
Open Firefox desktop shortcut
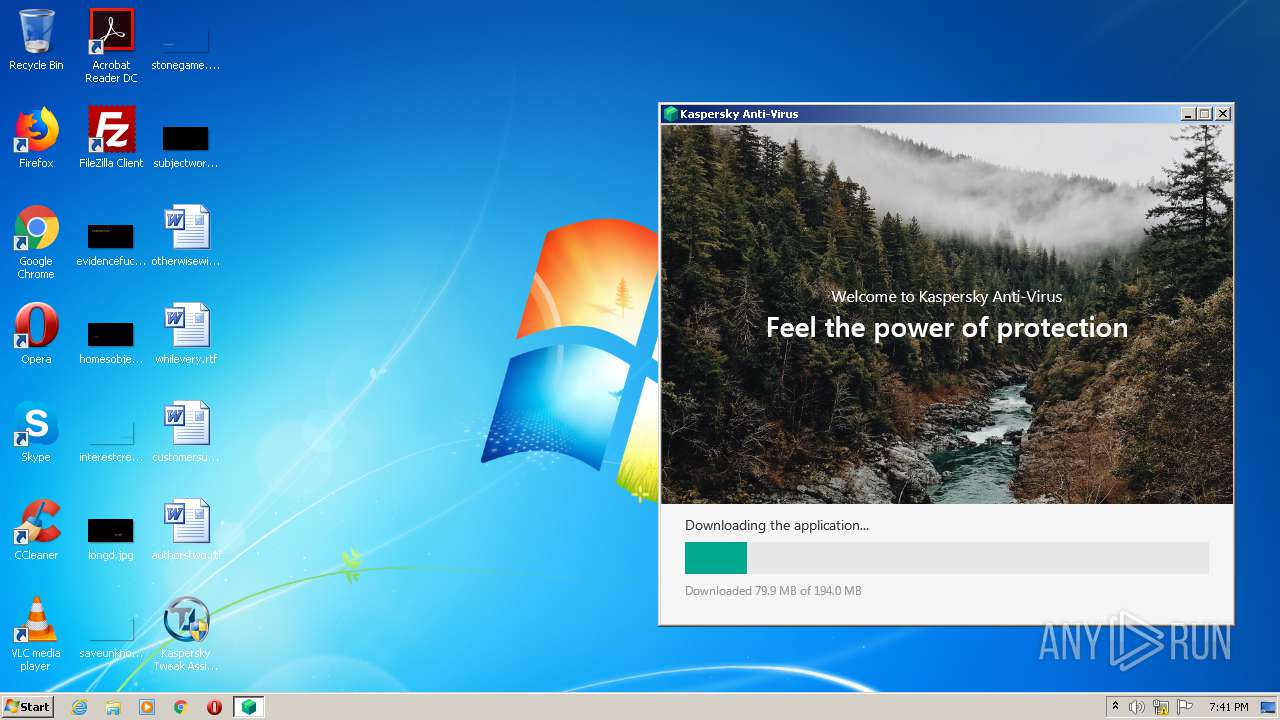(36, 138)
